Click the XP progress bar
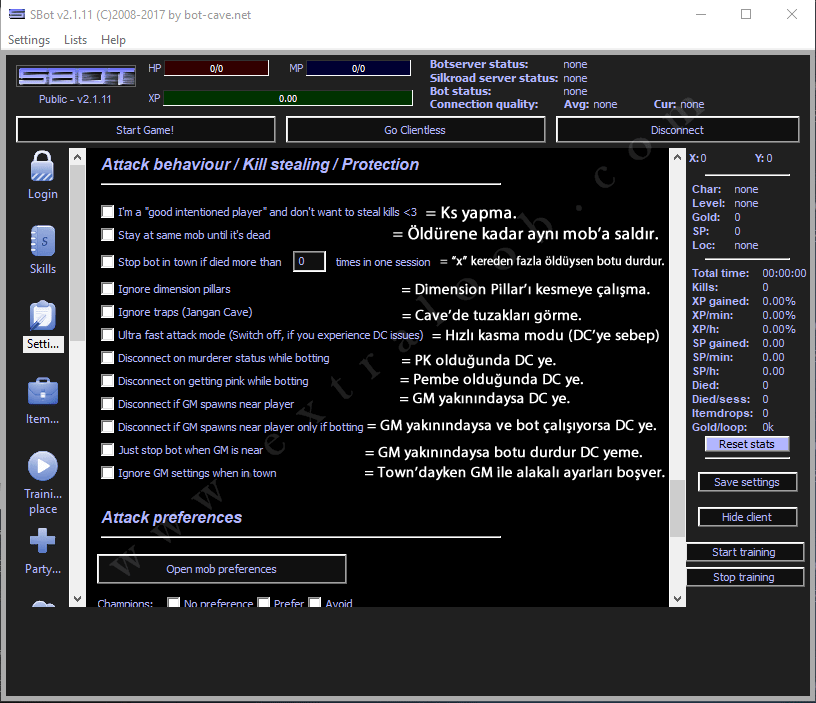 (x=288, y=98)
